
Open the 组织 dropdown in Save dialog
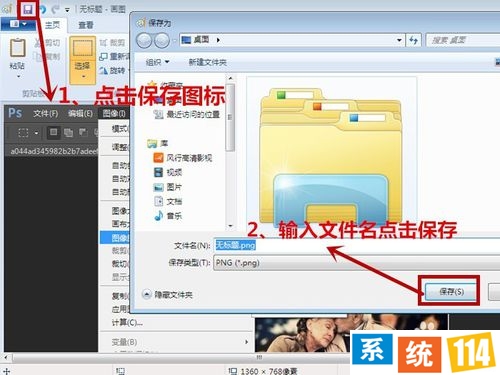click(157, 62)
